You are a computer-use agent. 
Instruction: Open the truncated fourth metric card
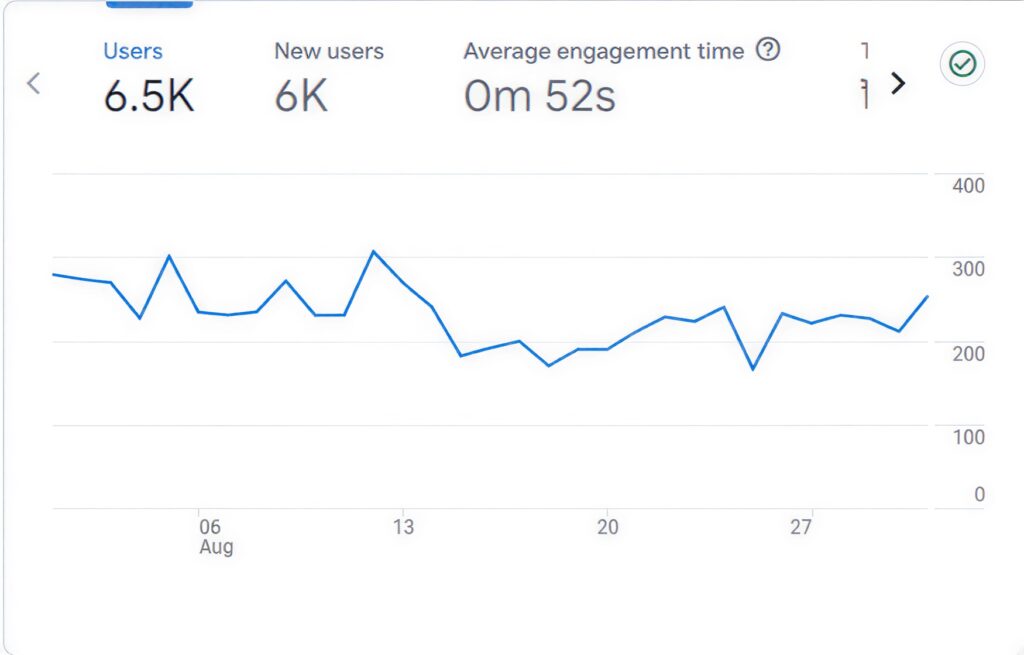[866, 70]
